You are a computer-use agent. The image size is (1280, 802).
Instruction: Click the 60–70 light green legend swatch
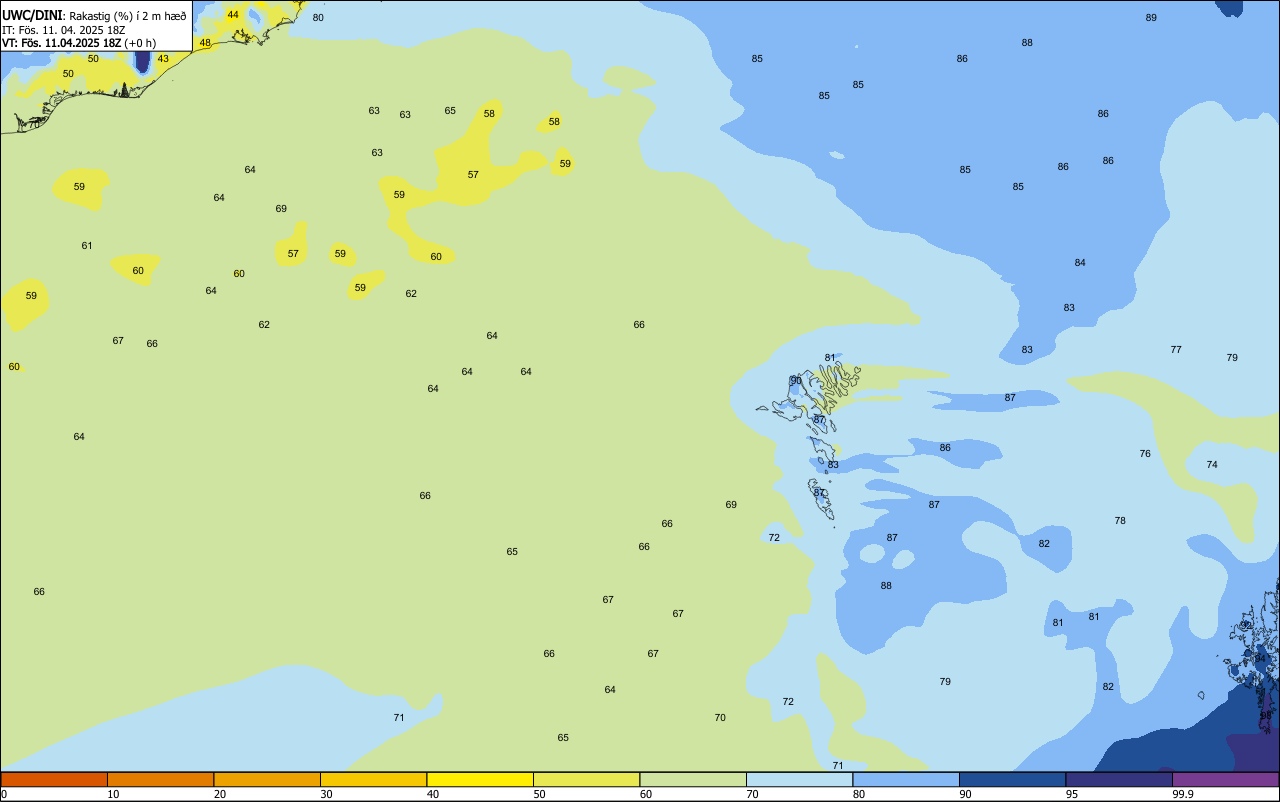693,779
